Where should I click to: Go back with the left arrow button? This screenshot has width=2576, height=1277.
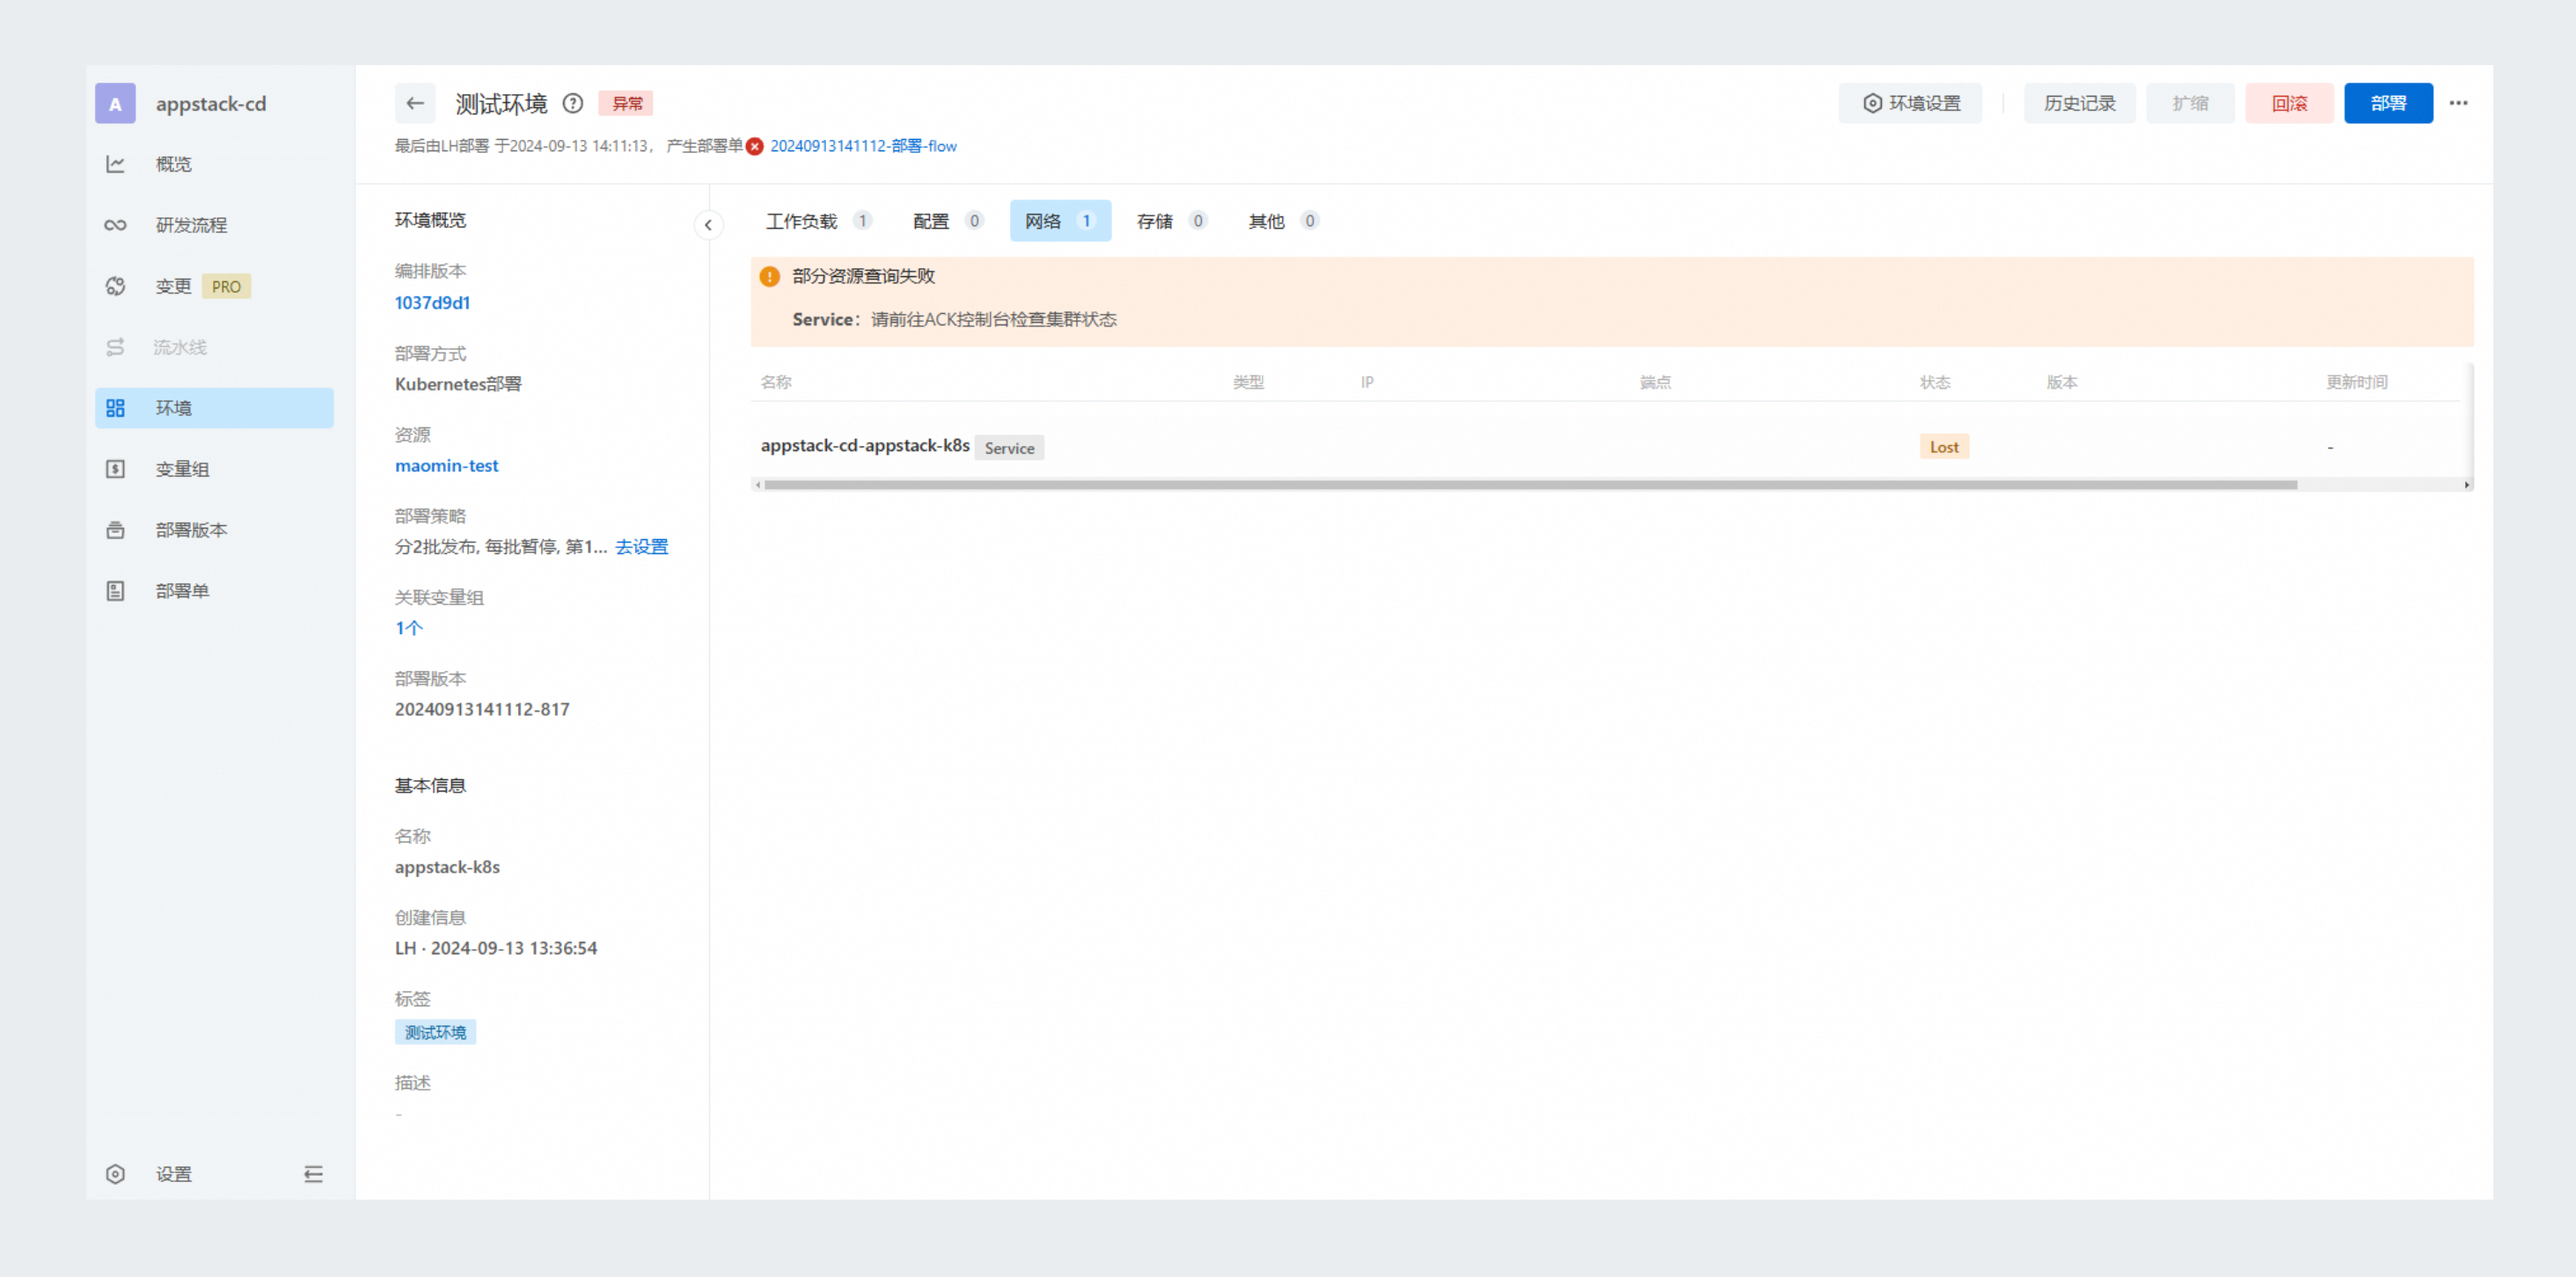click(x=415, y=103)
